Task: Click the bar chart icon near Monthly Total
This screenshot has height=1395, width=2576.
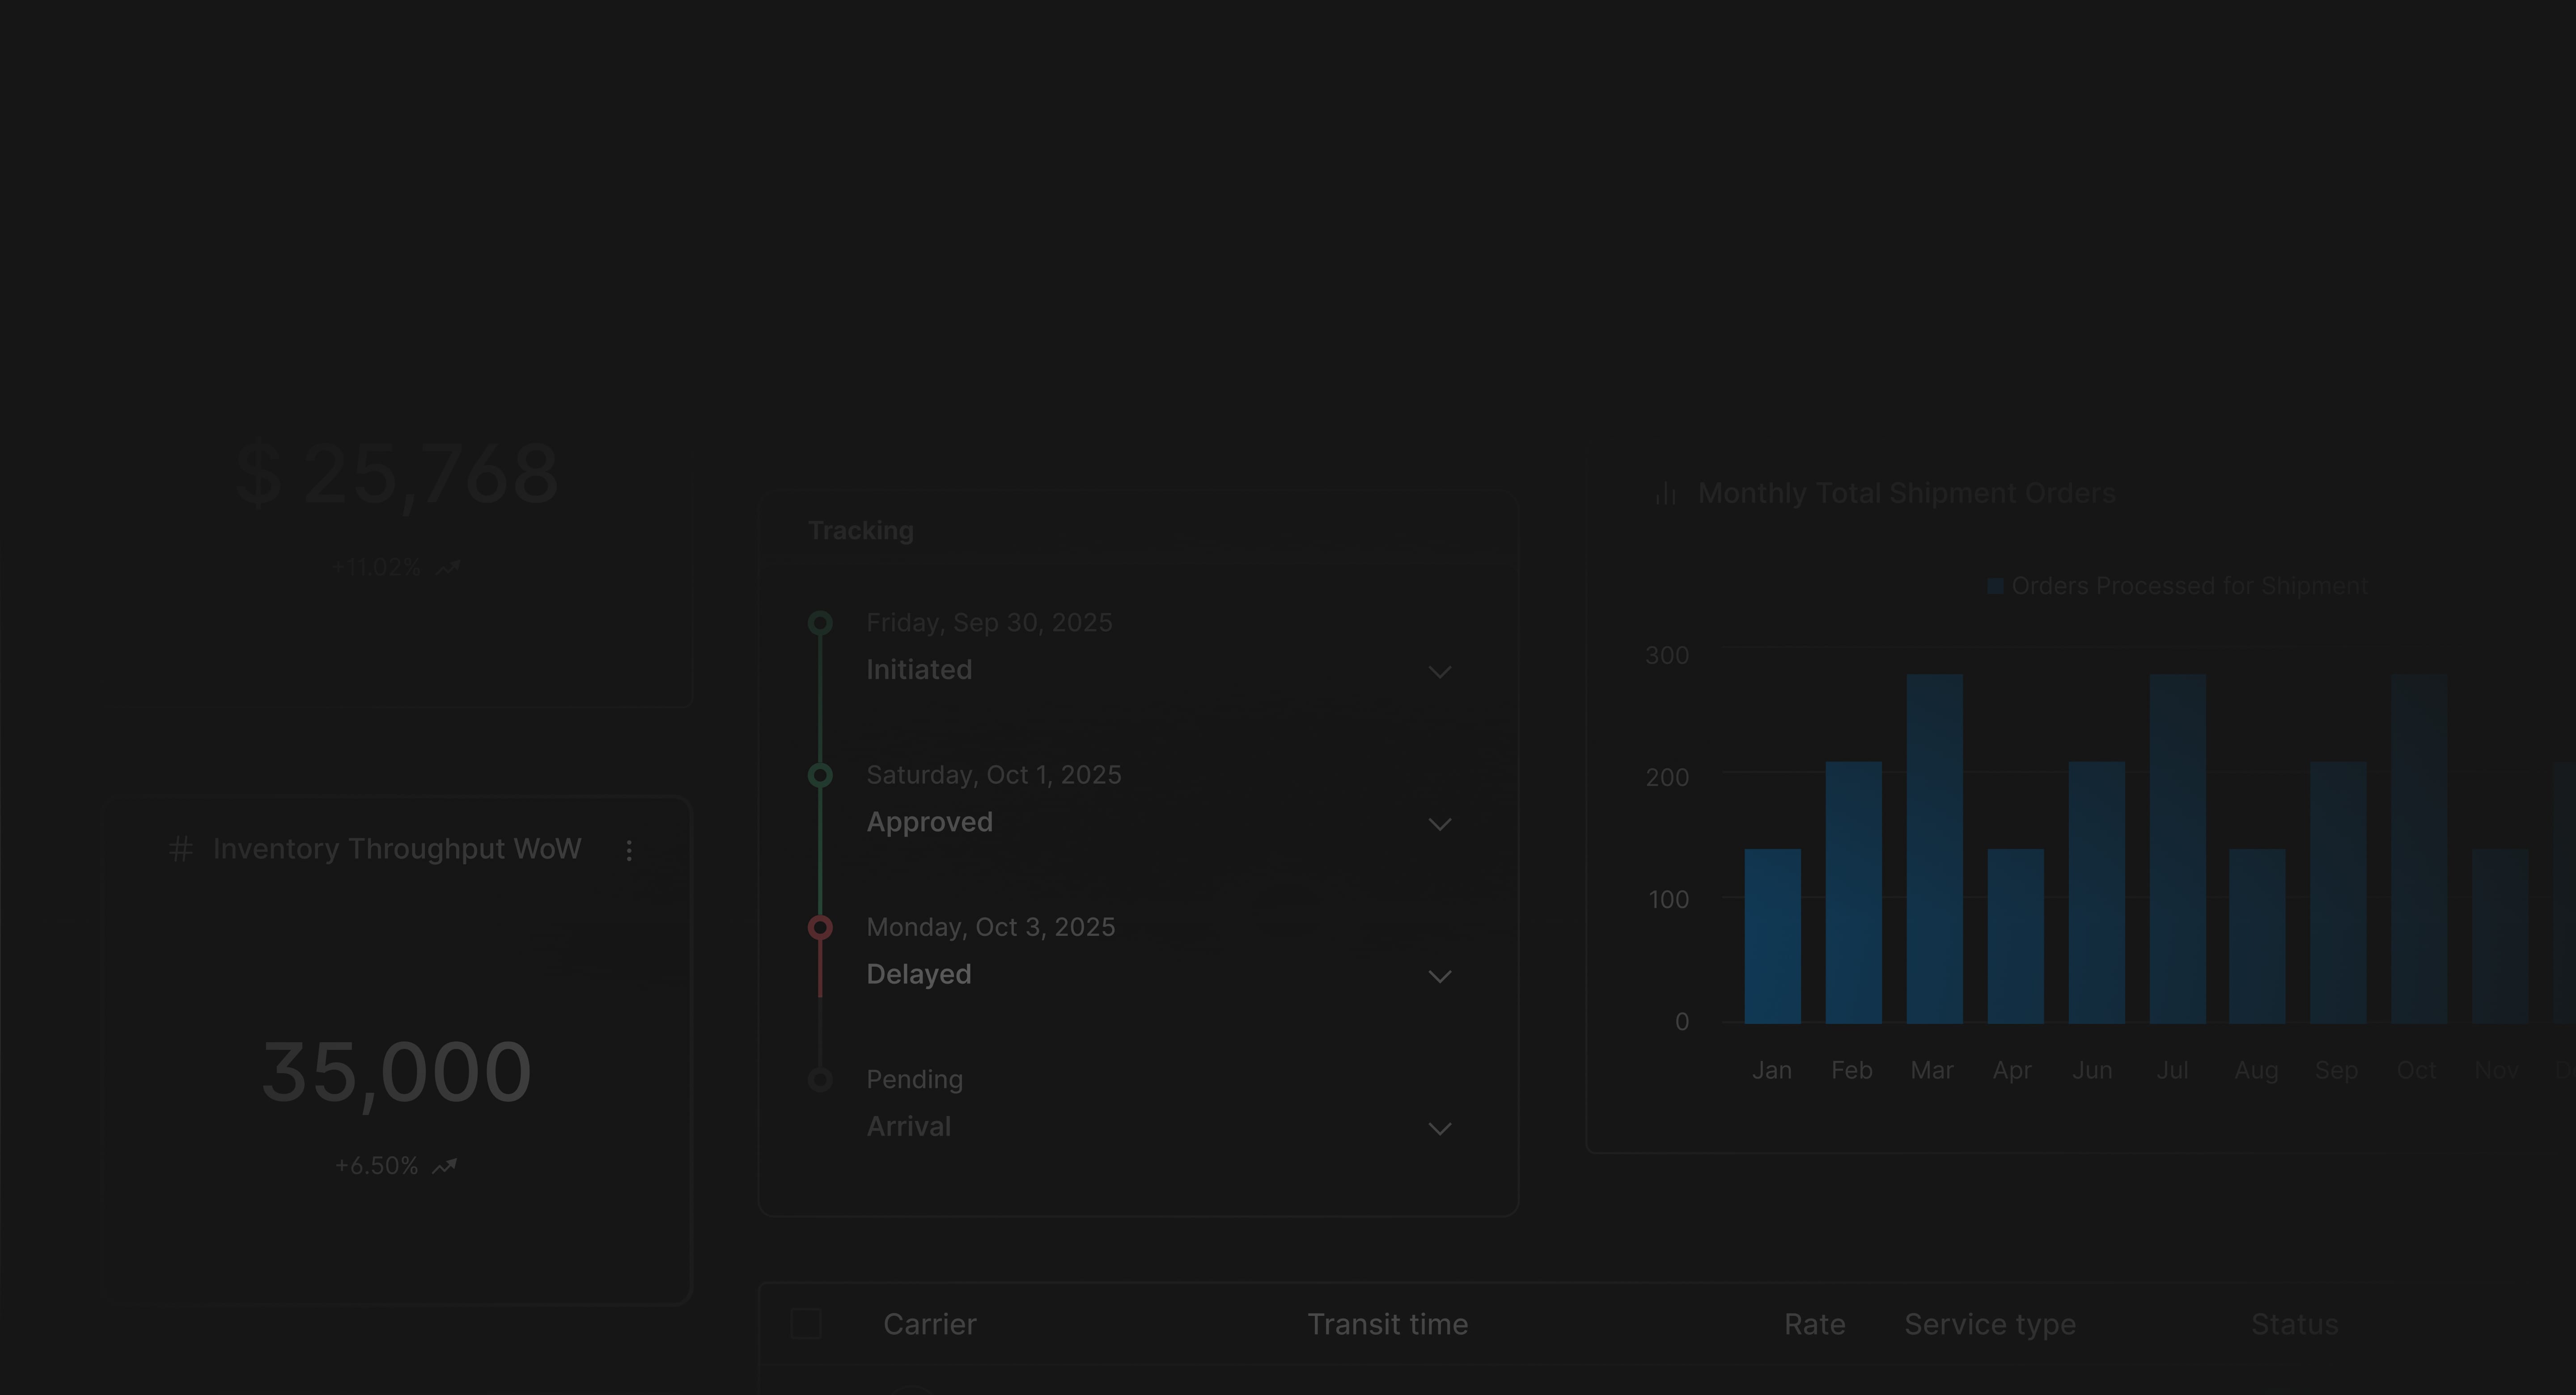Action: click(x=1665, y=493)
